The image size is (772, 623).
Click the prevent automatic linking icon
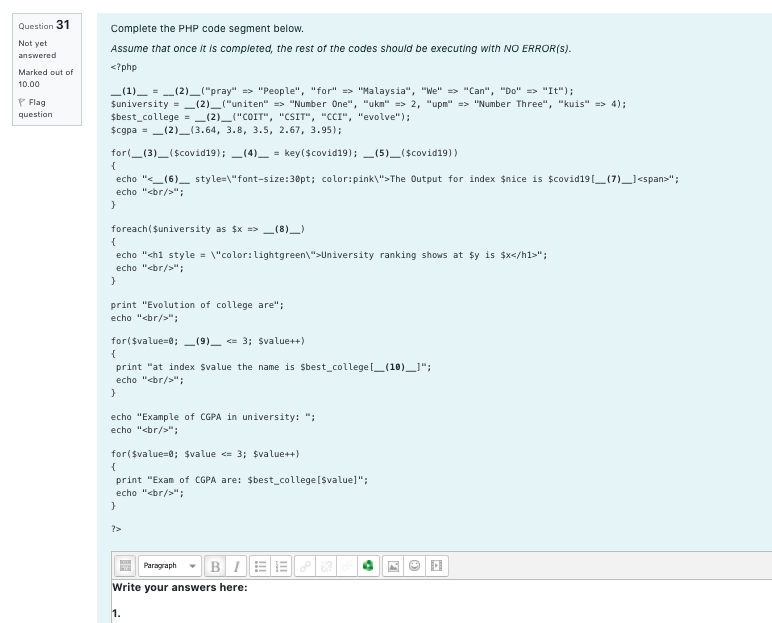point(347,566)
